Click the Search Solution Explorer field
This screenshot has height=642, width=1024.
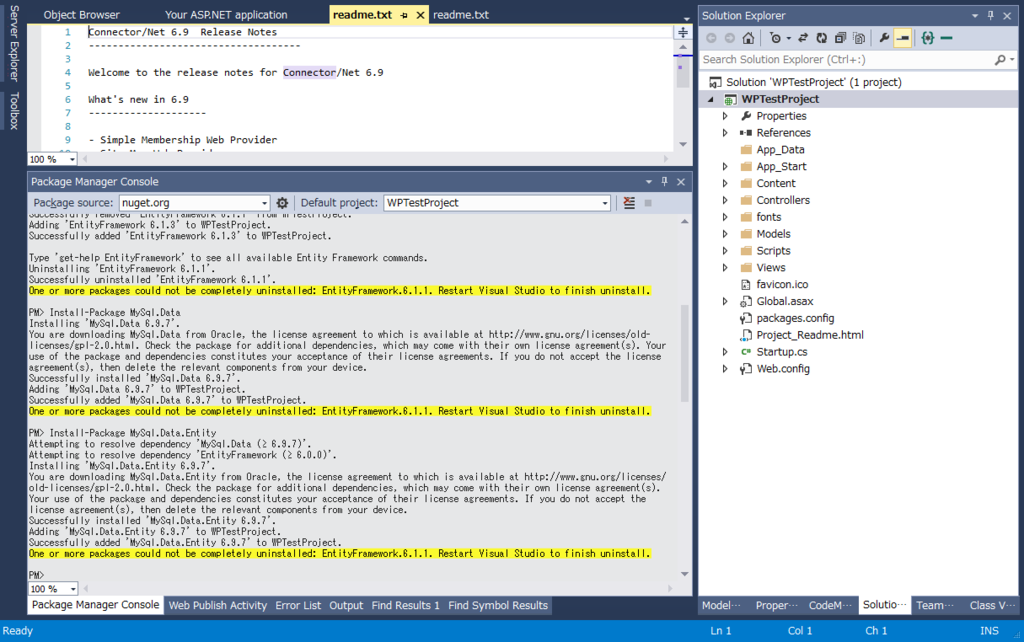point(848,59)
